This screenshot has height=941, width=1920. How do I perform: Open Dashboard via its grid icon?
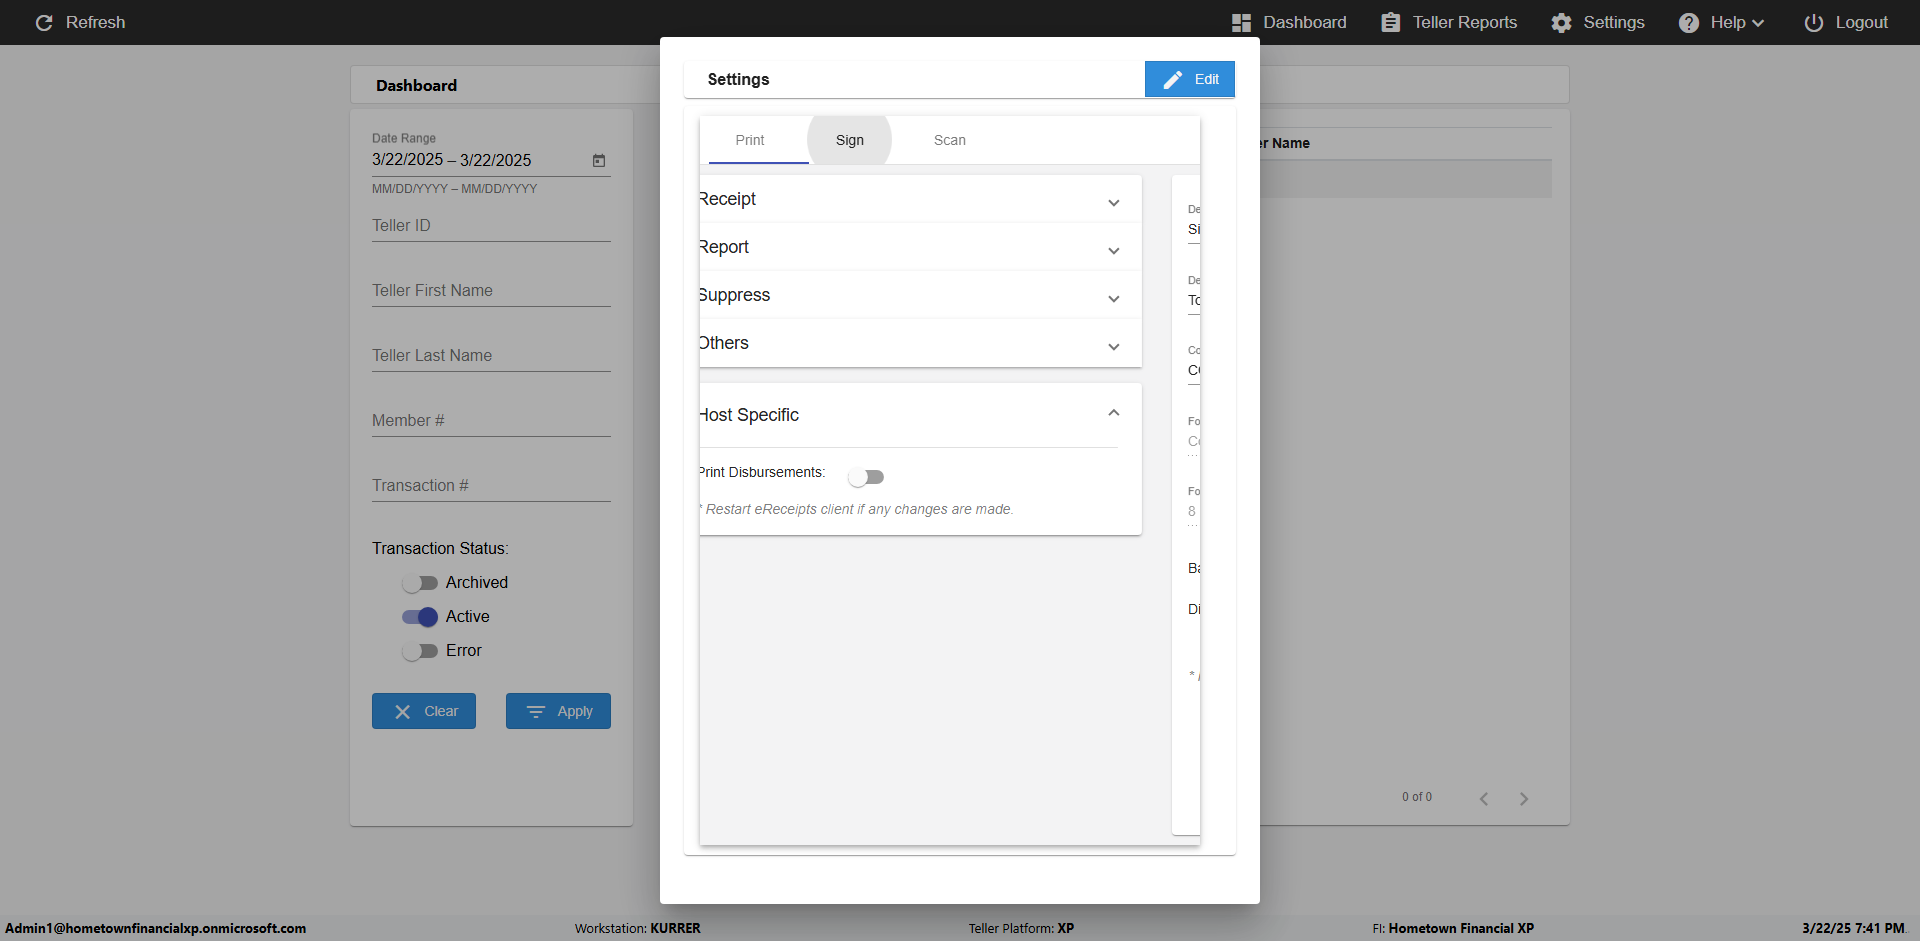1241,22
